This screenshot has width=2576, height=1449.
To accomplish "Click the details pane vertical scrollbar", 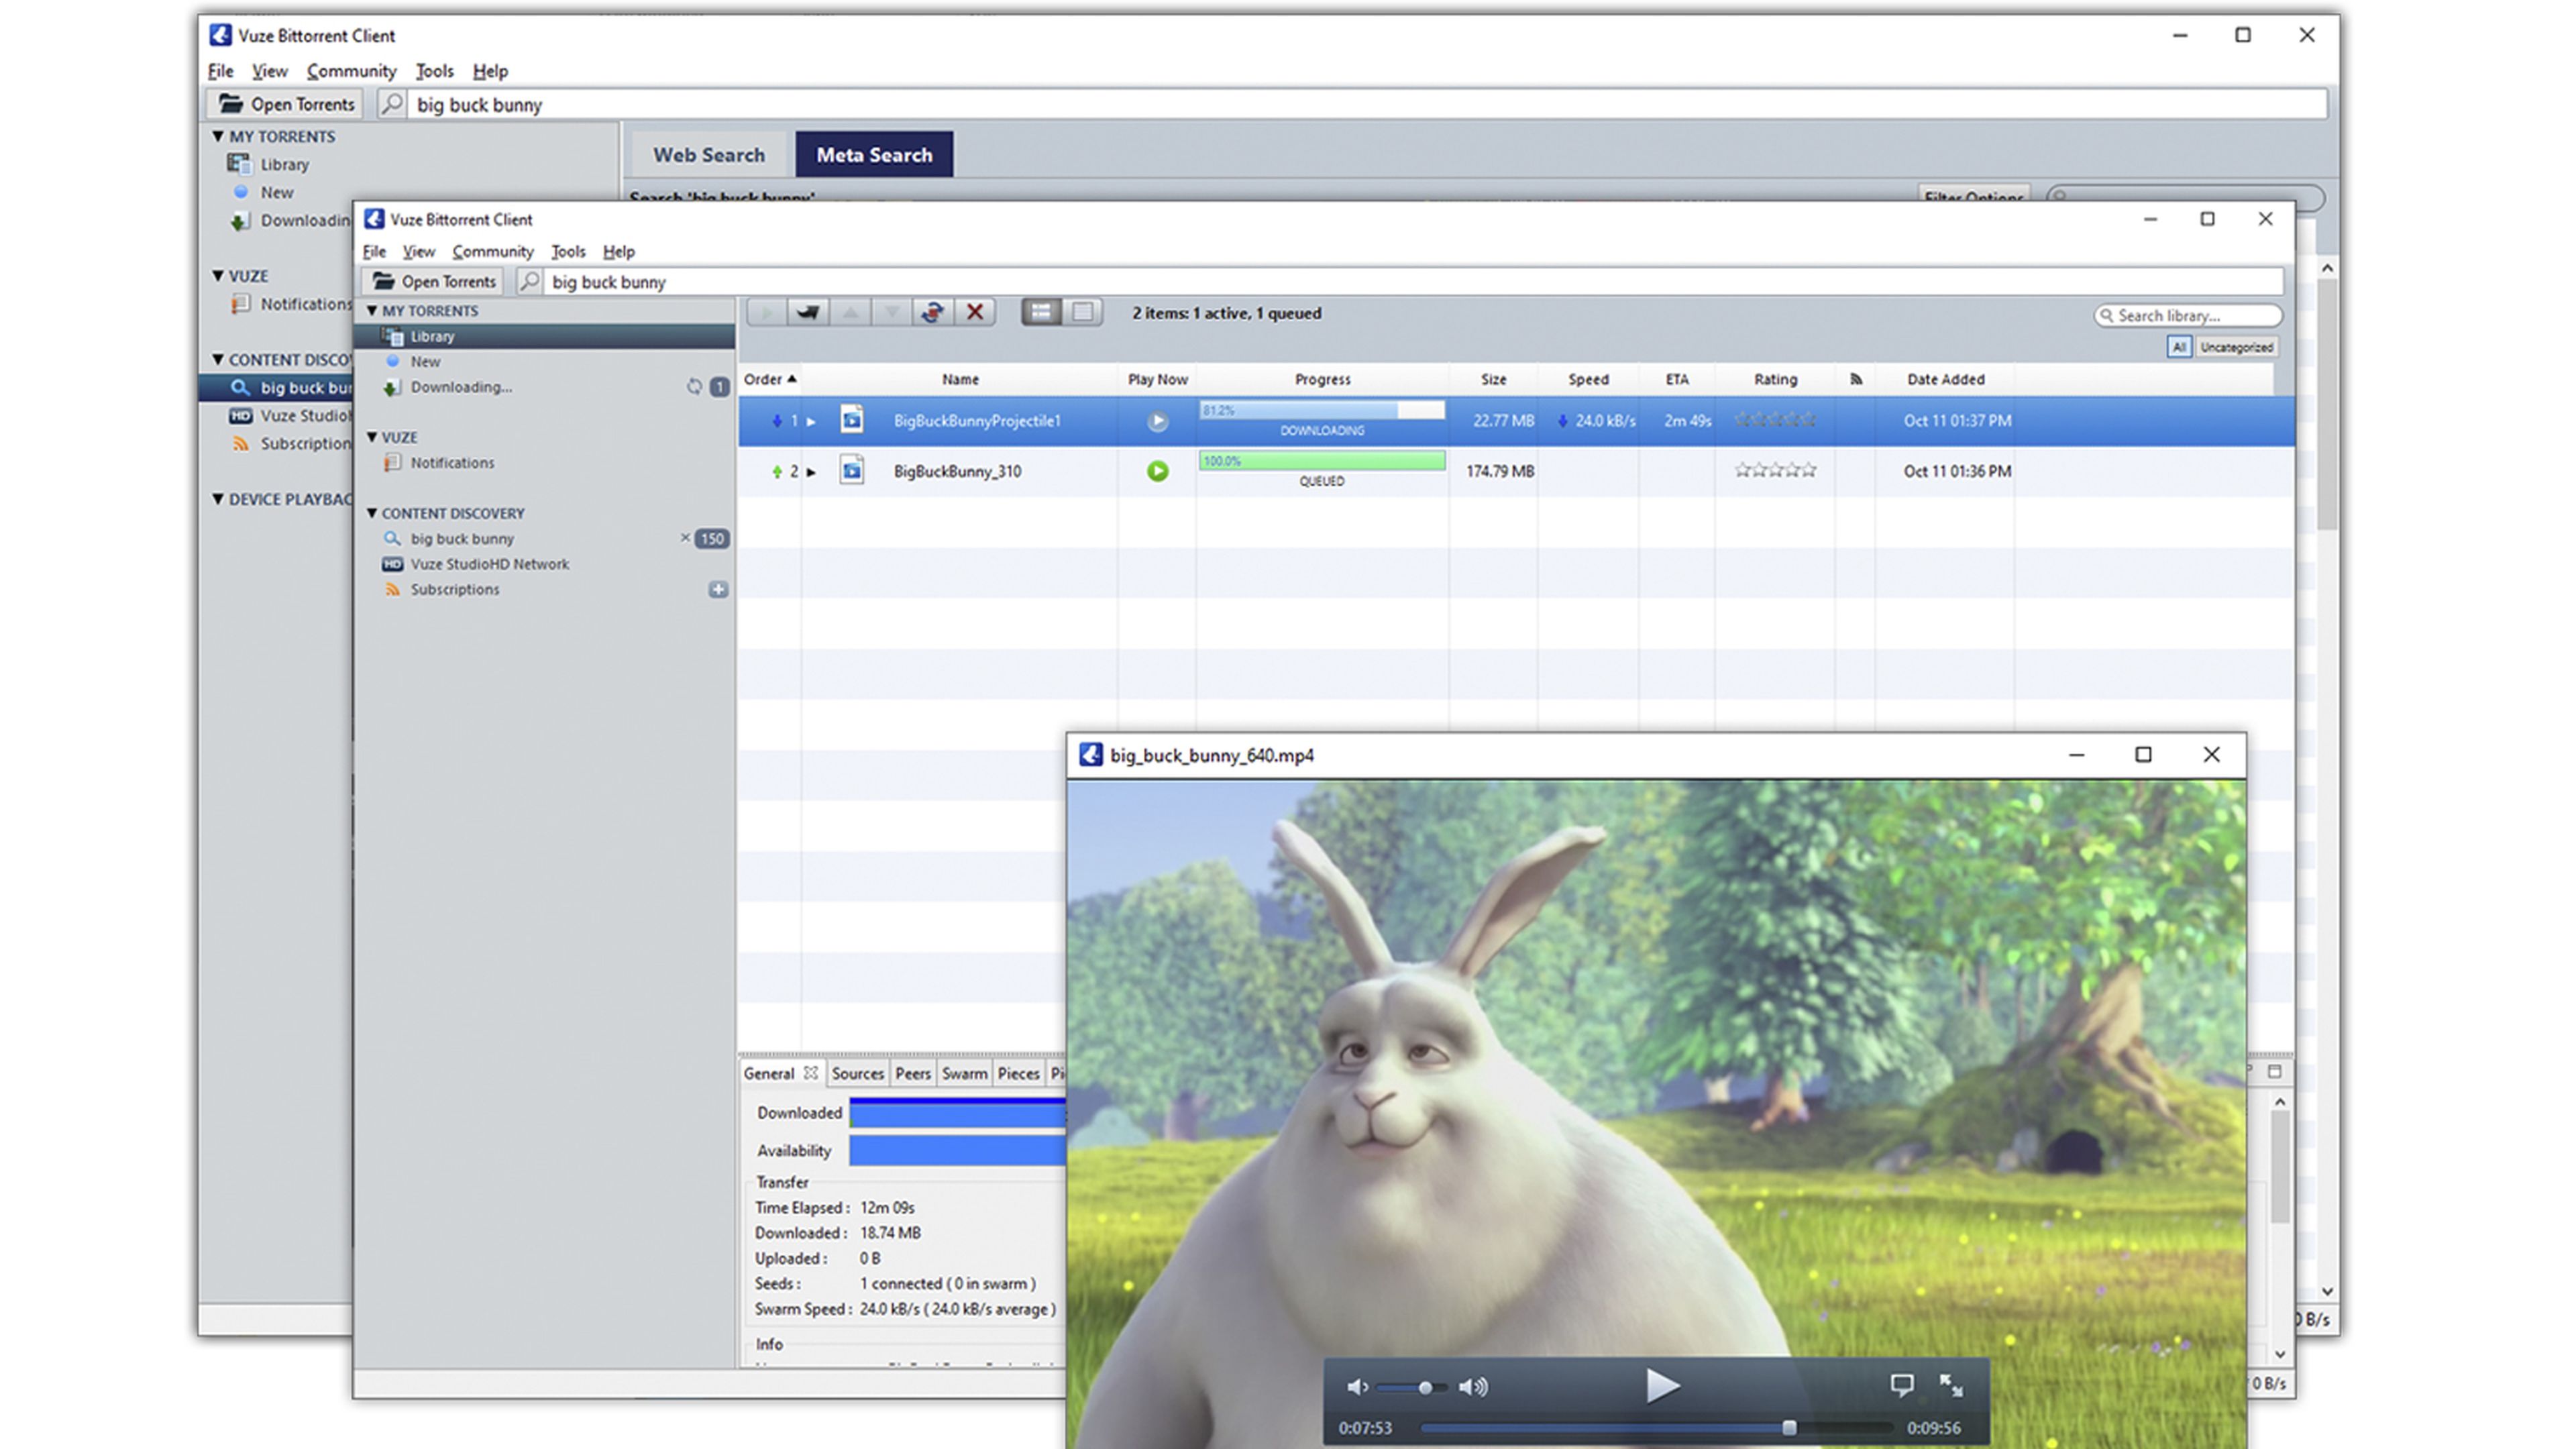I will pos(2280,1166).
